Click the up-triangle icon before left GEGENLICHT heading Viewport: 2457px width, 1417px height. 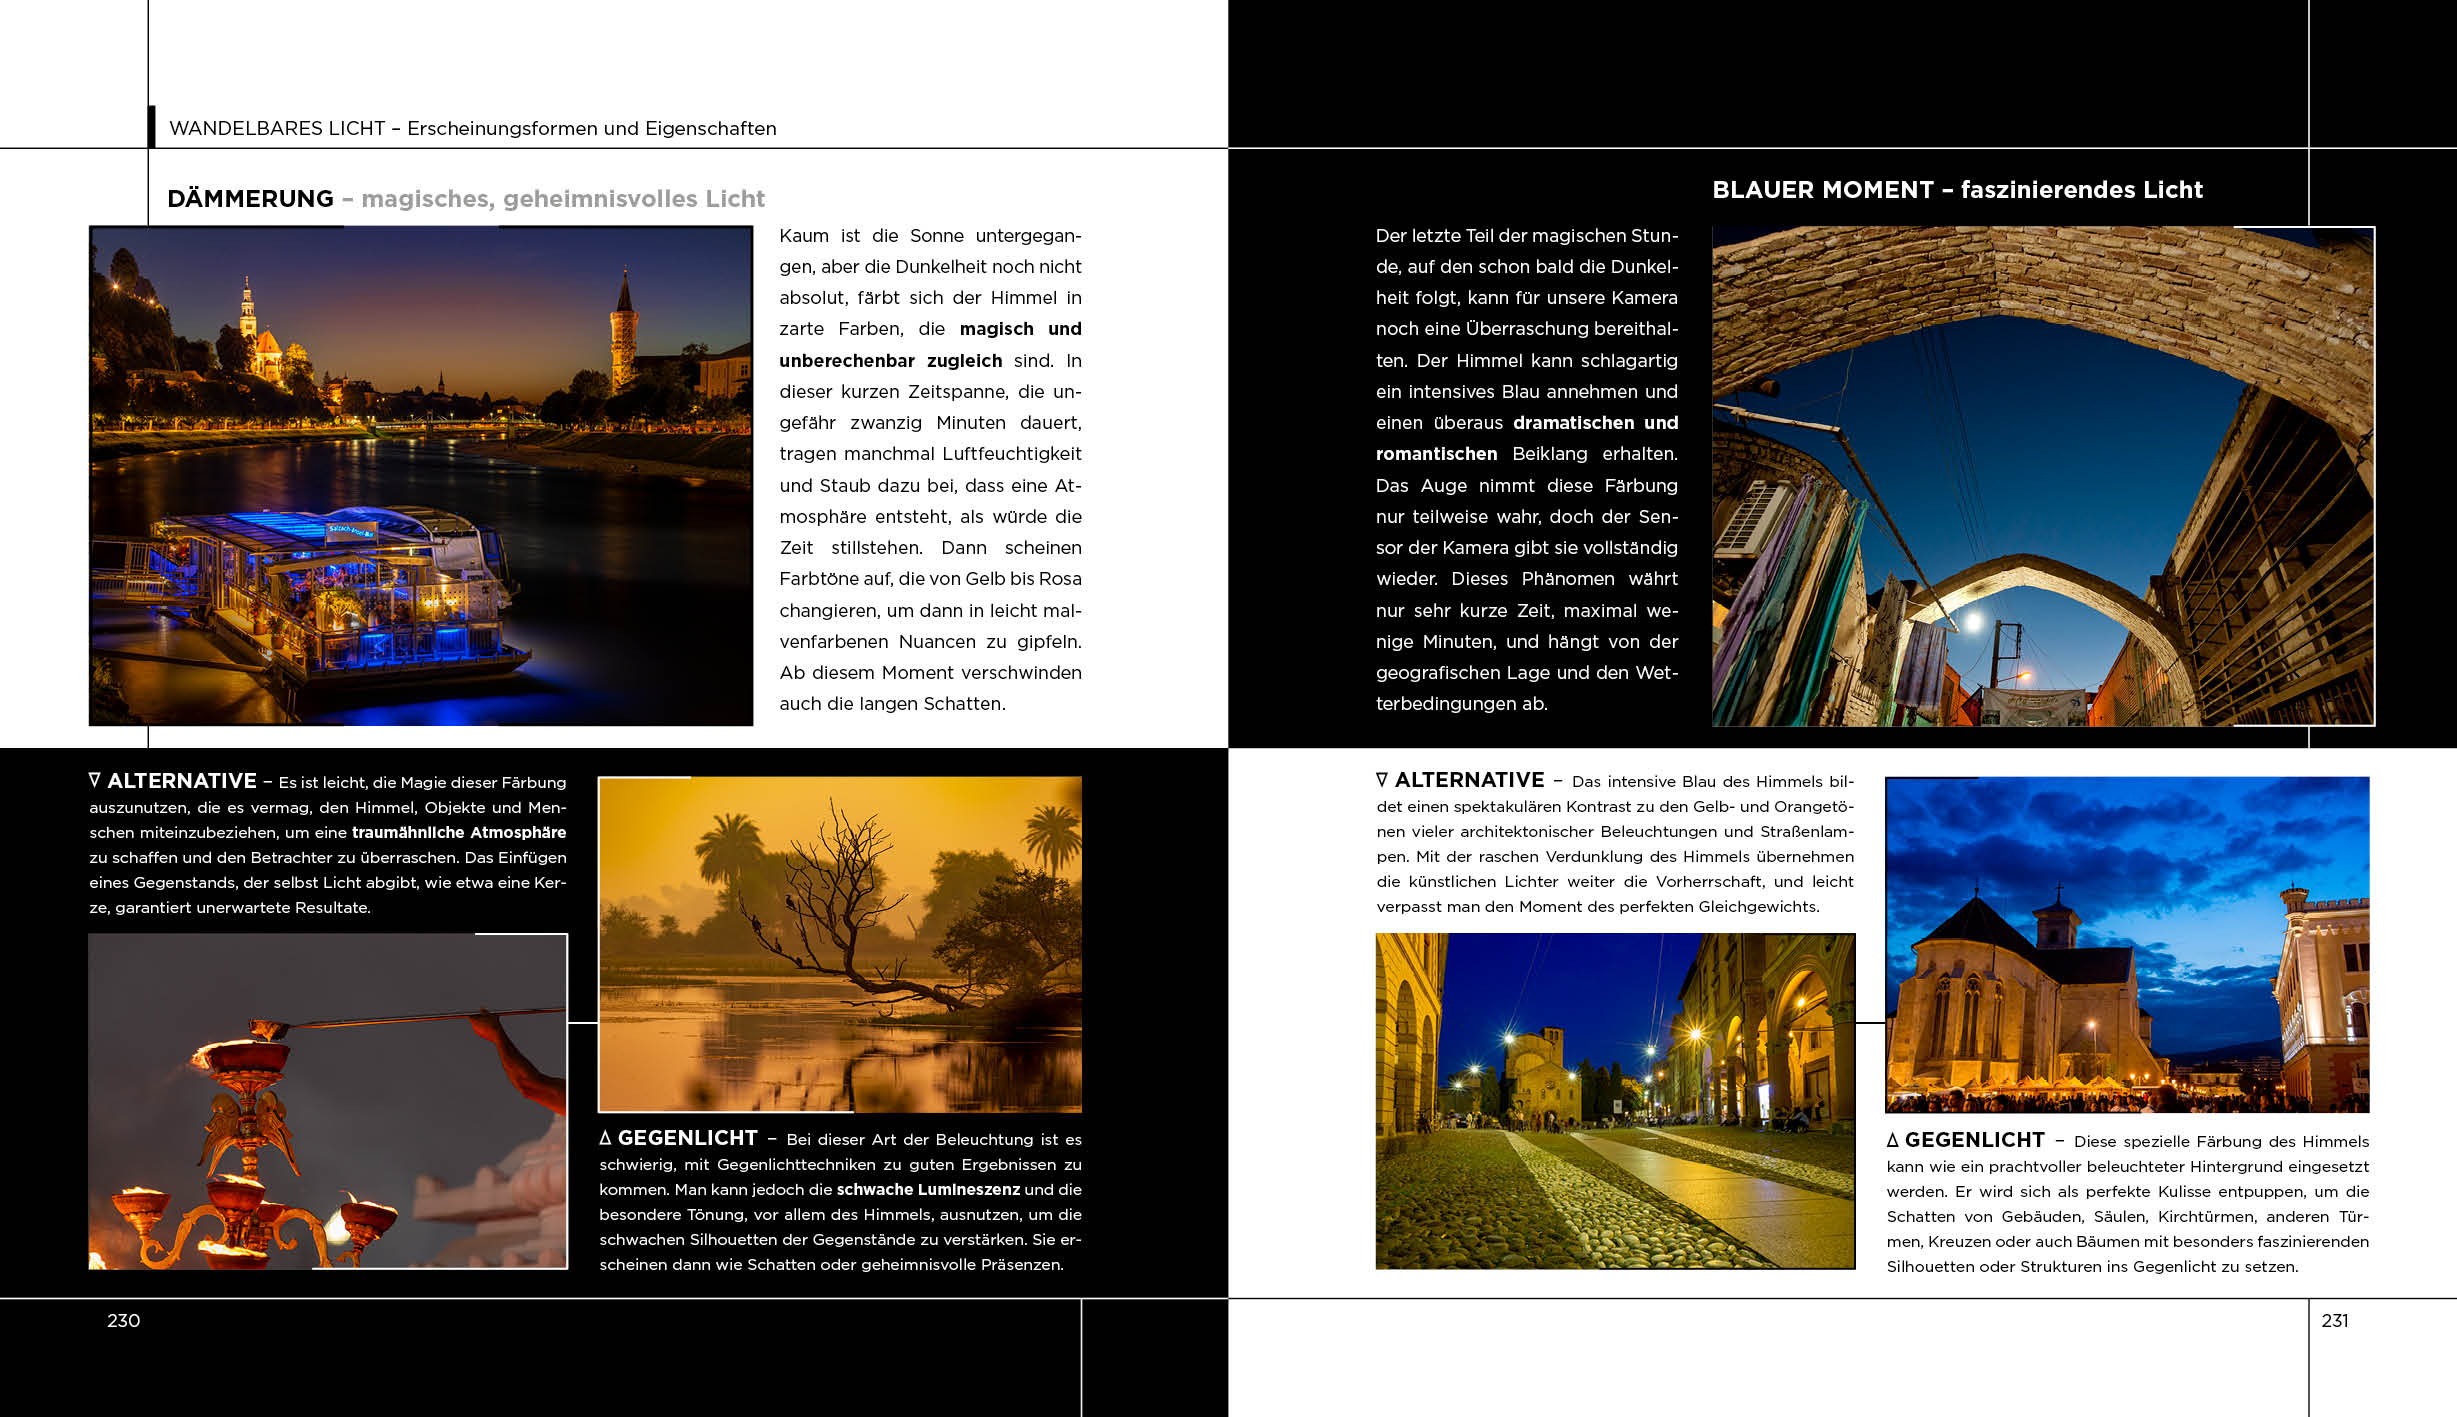point(605,1138)
